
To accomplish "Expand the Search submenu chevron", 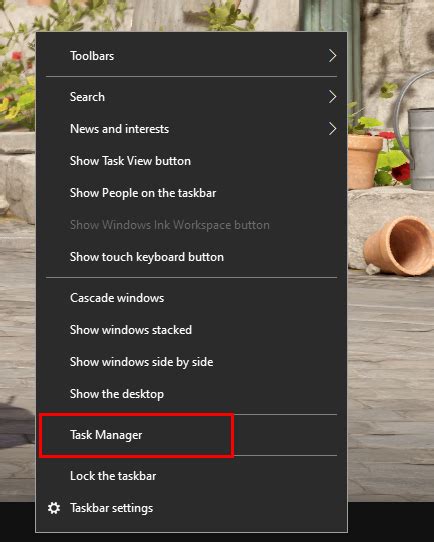I will point(332,97).
